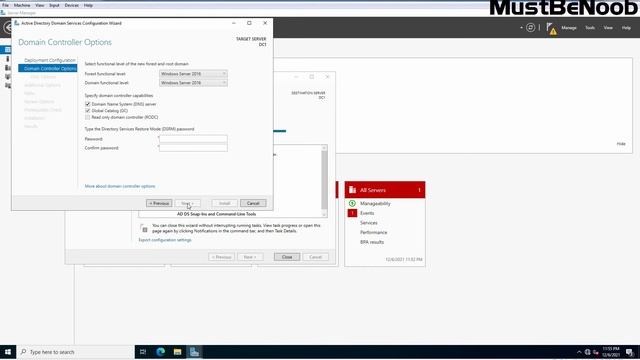Switch to Server Manager taskbar icon
The image size is (640, 360).
tap(194, 352)
